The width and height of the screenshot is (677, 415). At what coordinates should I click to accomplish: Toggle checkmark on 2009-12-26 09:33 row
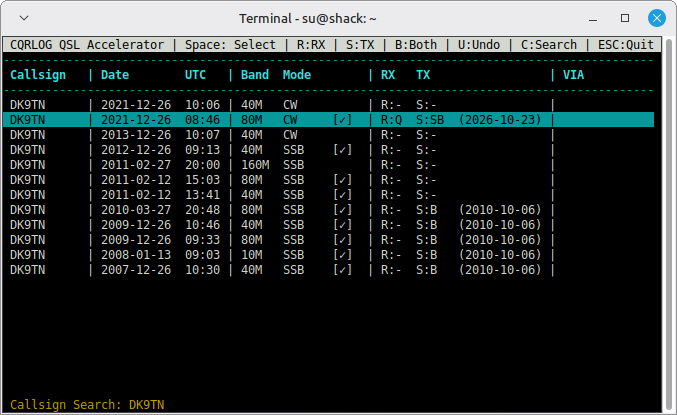tap(342, 240)
